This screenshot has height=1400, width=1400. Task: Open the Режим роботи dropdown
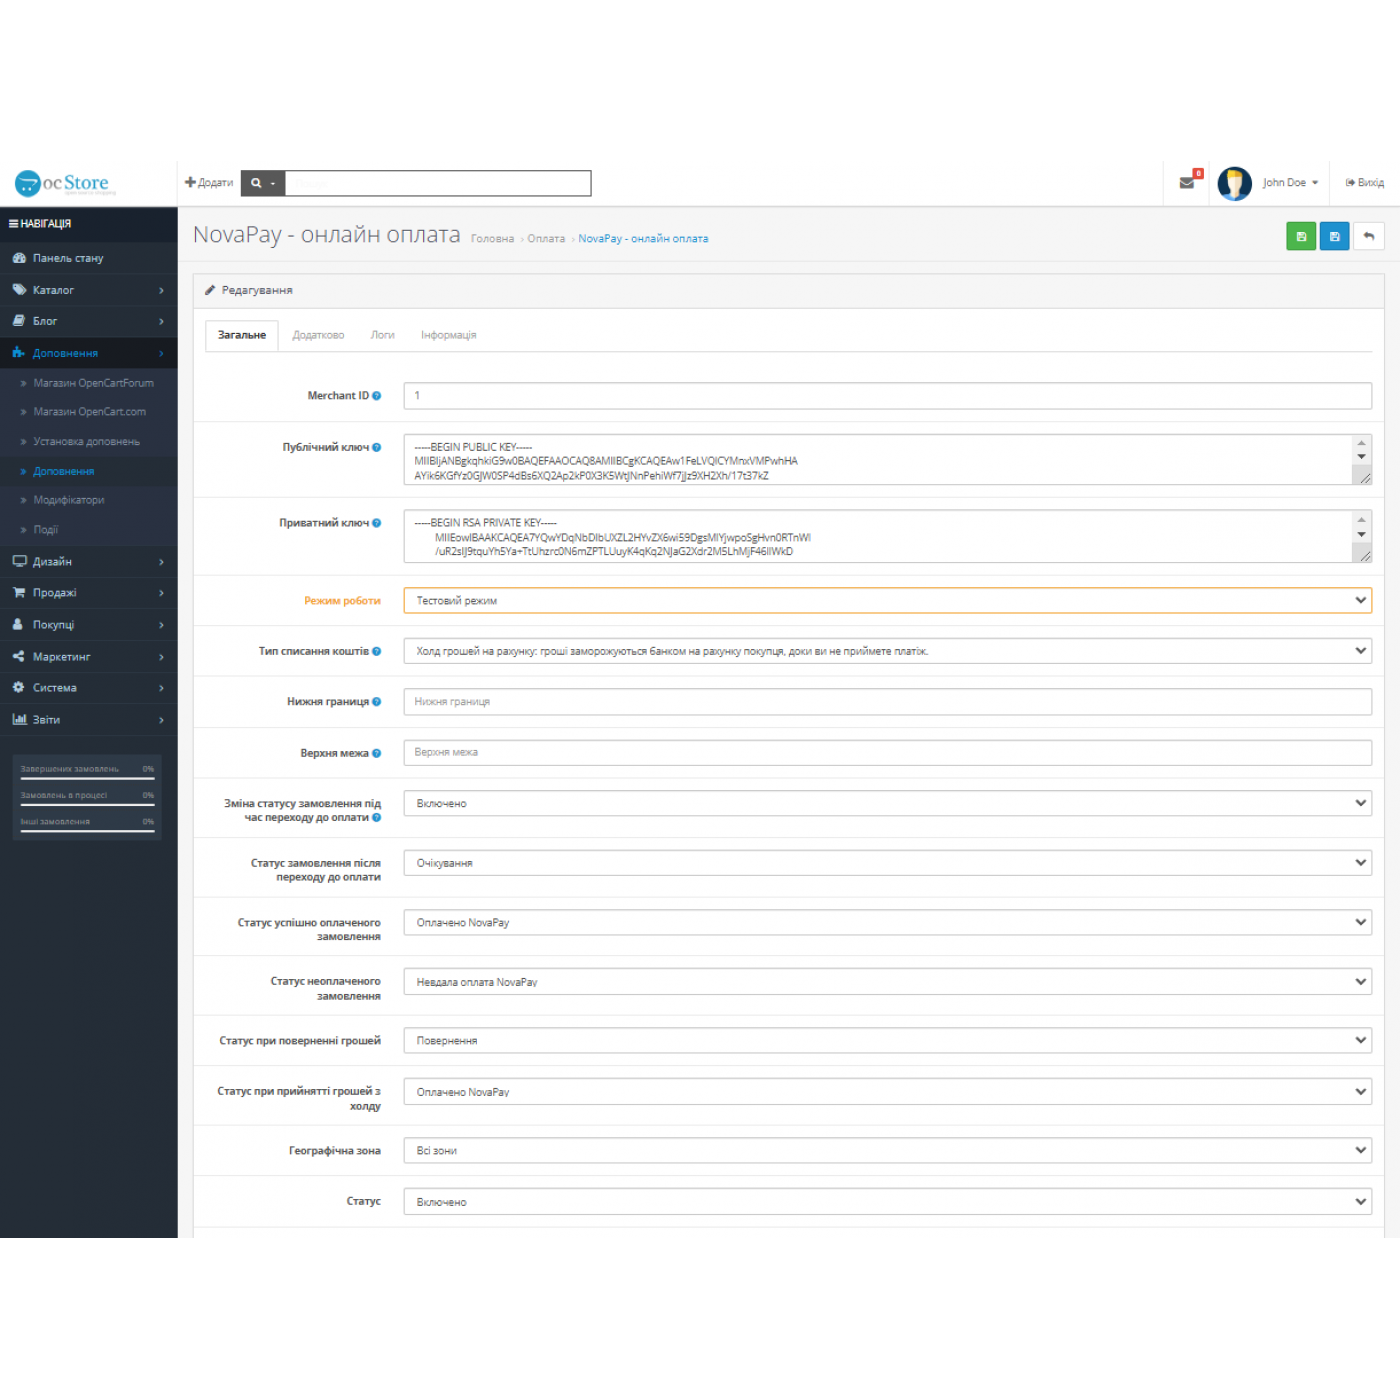coord(886,600)
